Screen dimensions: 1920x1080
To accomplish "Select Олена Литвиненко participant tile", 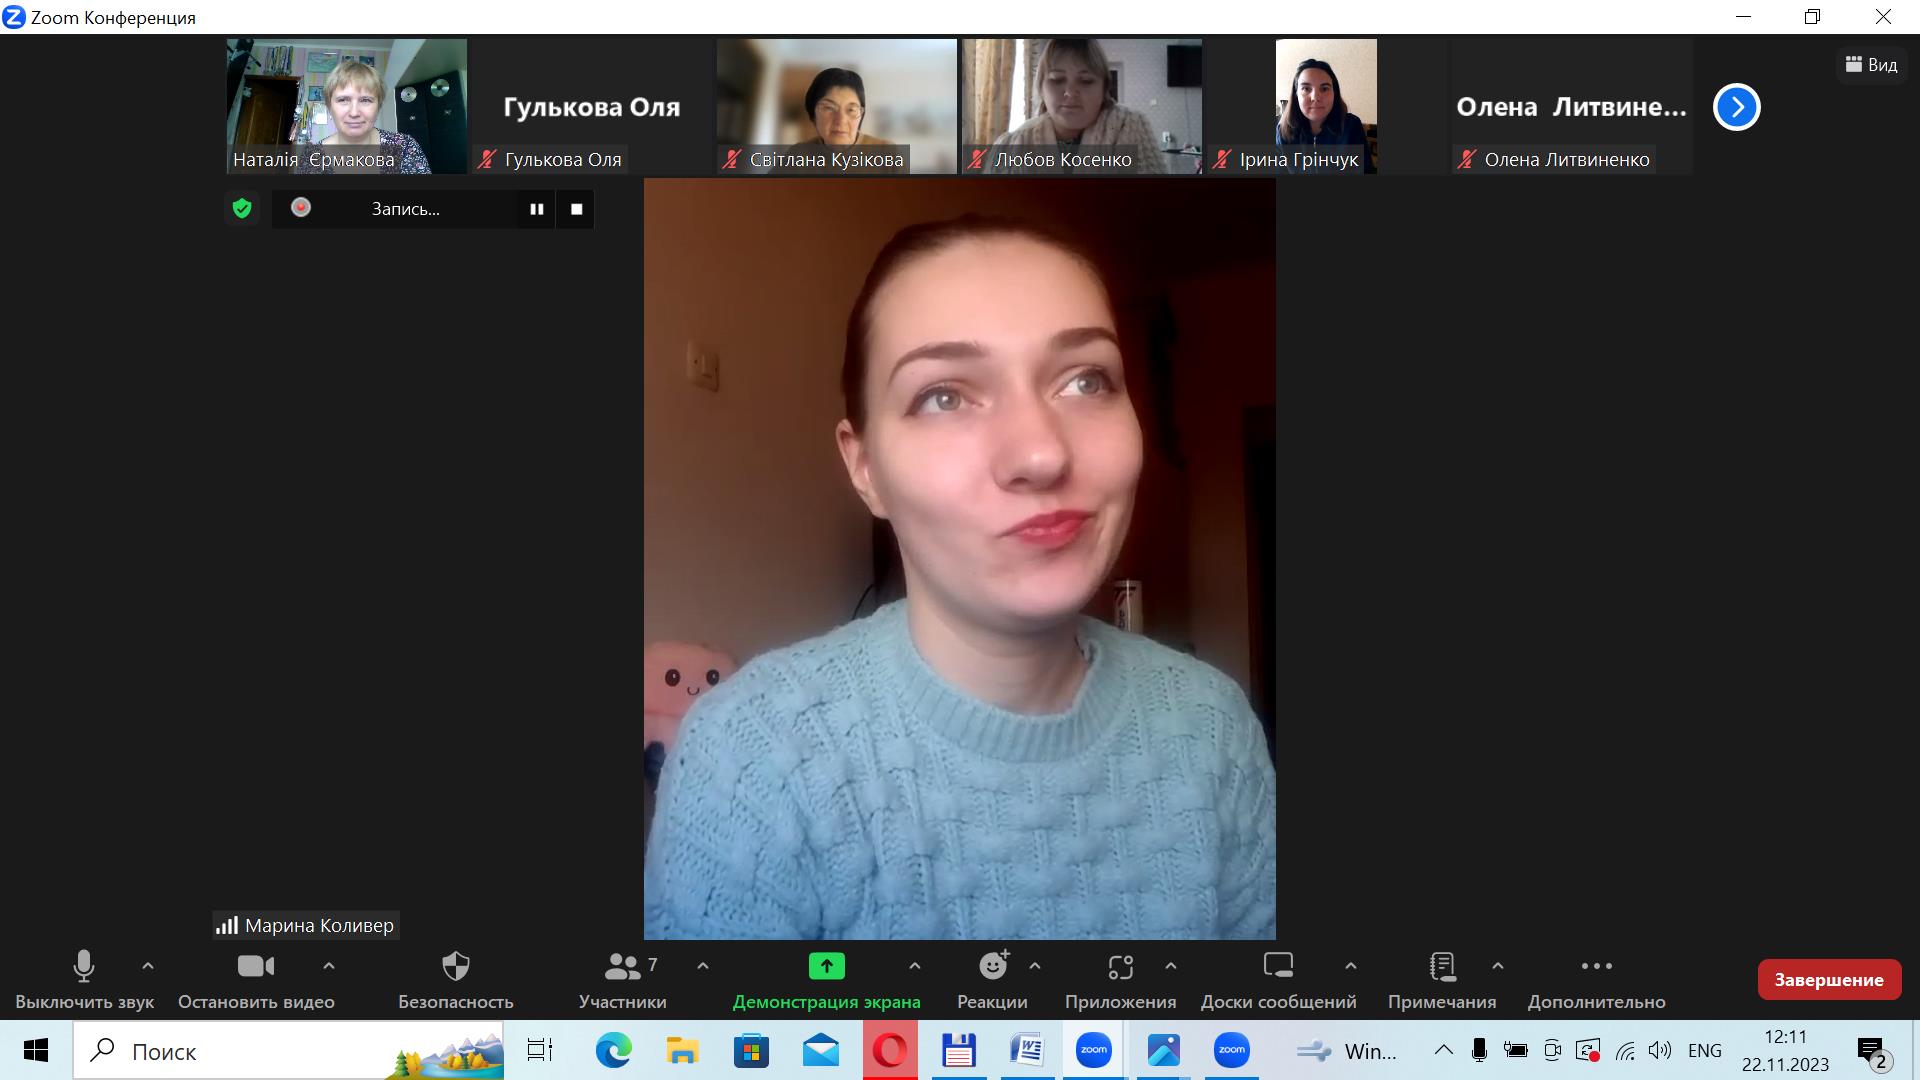I will pos(1572,106).
